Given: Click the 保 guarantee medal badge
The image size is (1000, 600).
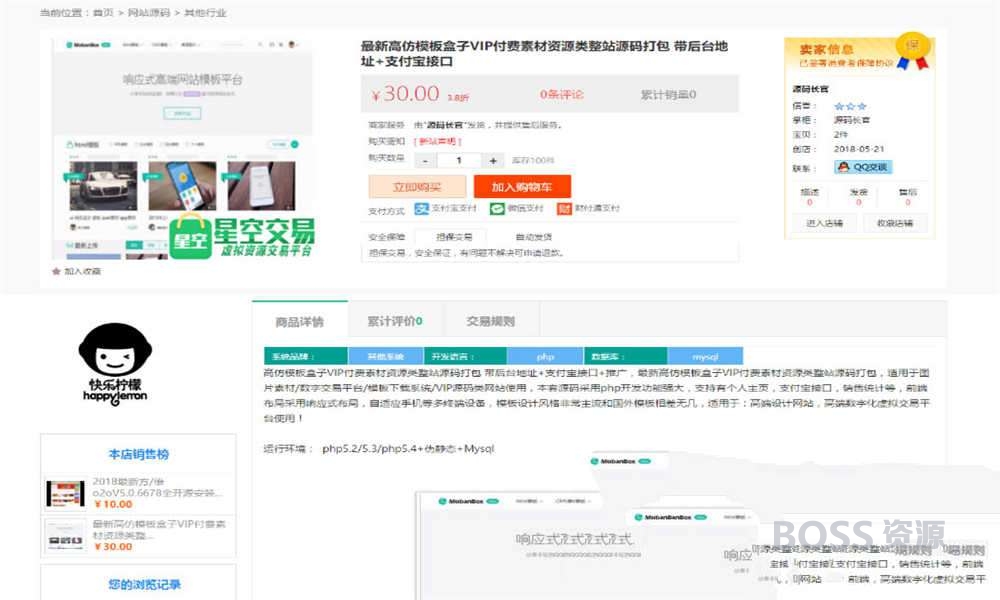Looking at the screenshot, I should tap(913, 50).
